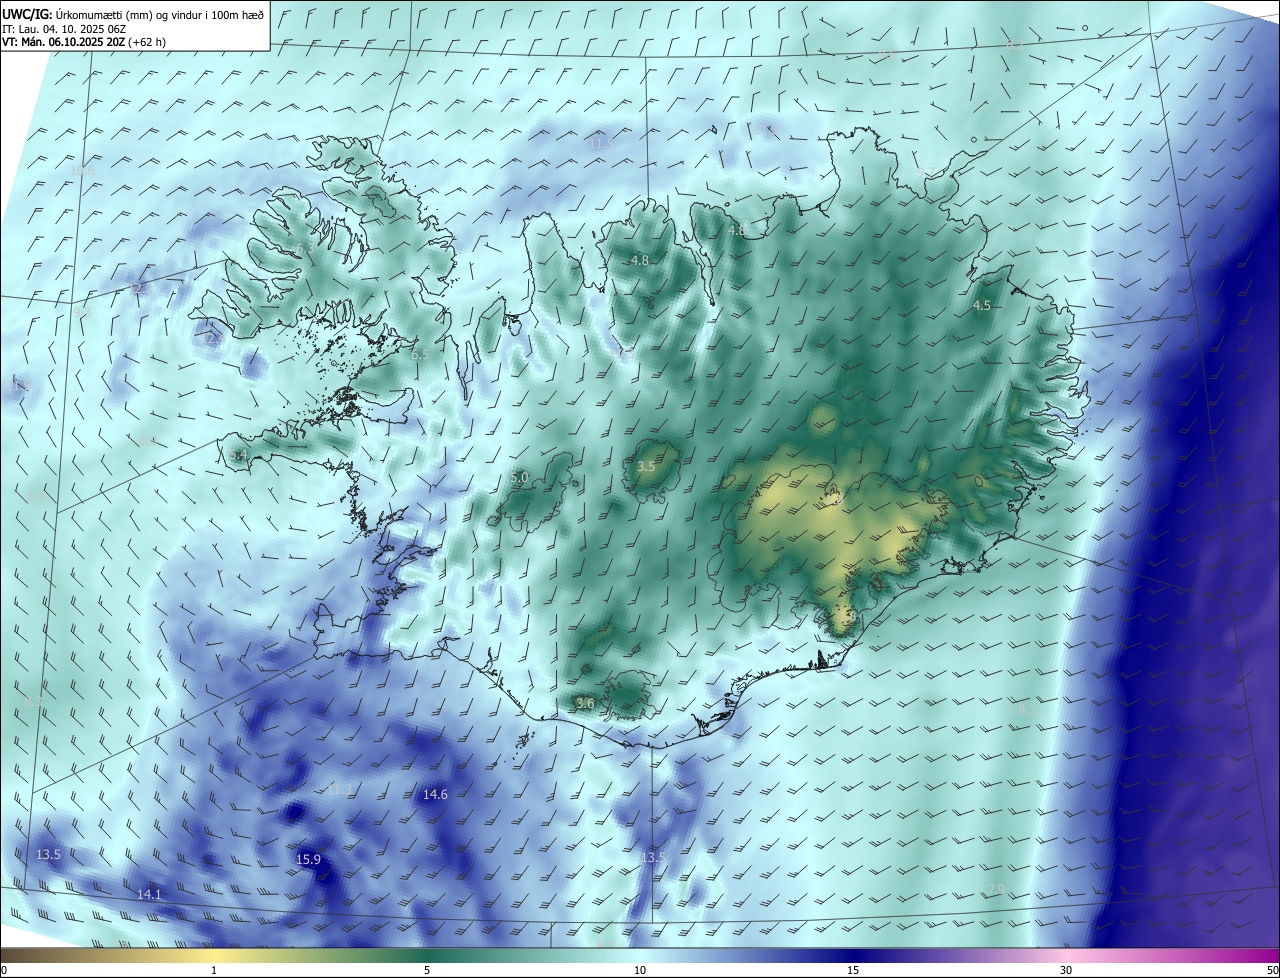Click the '10' tick label on the color scale
Viewport: 1280px width, 978px height.
(640, 971)
